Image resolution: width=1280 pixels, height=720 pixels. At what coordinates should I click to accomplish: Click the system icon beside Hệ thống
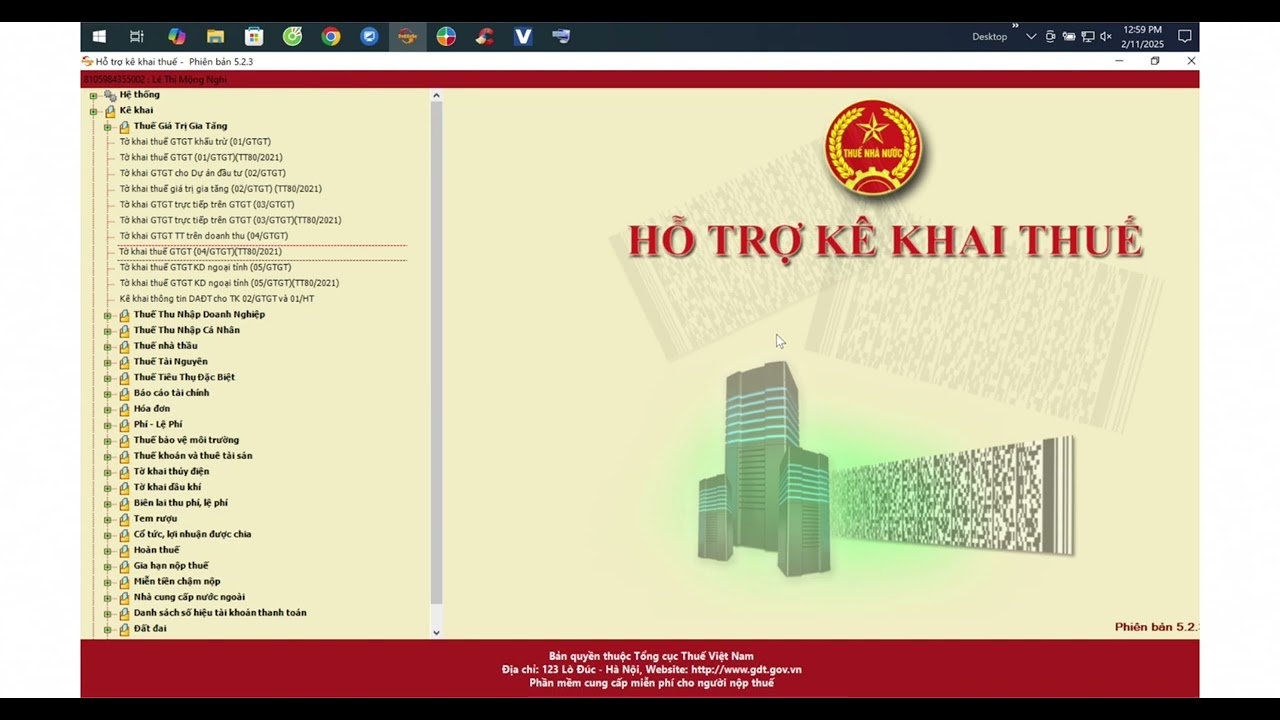click(x=110, y=95)
